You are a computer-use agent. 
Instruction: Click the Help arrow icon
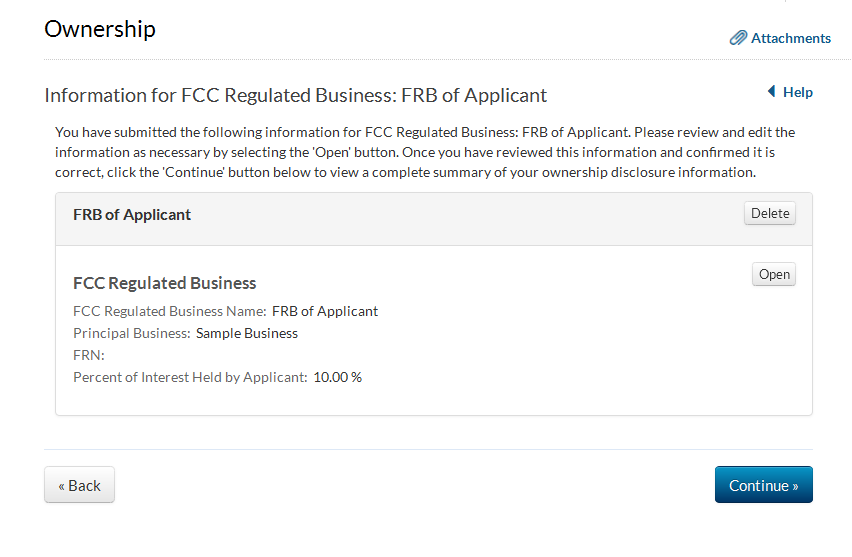771,92
